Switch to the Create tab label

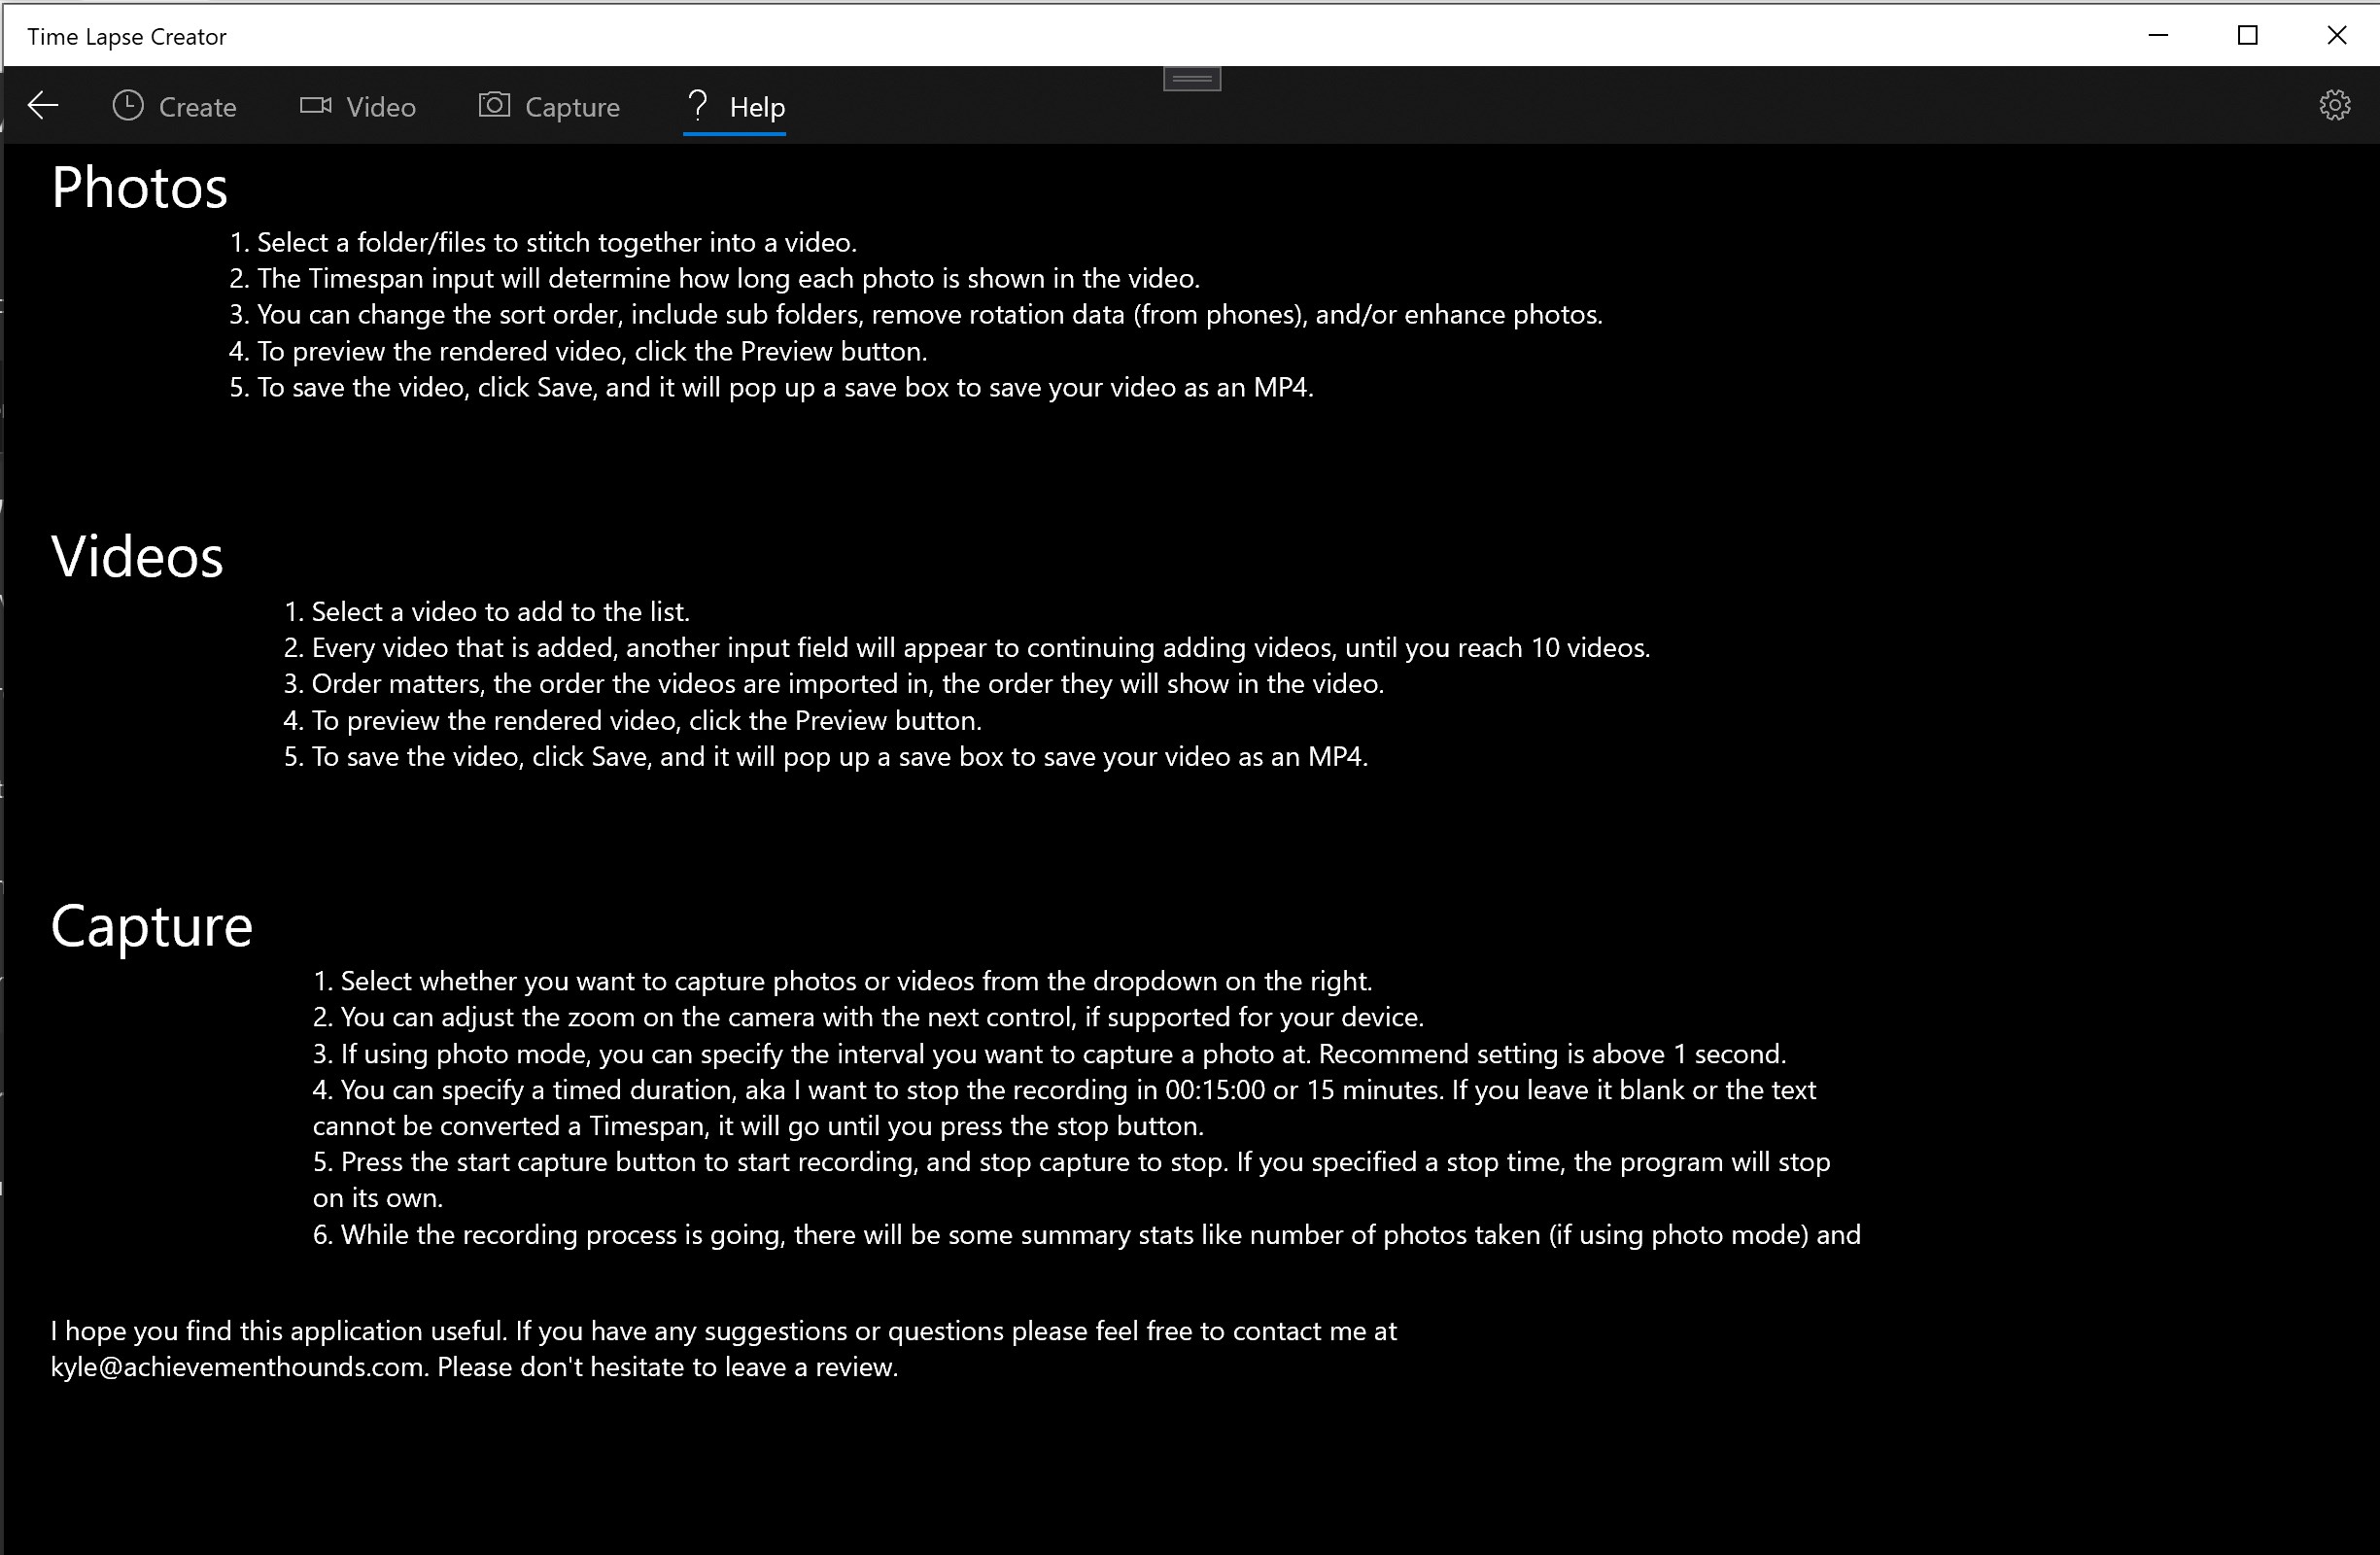197,107
